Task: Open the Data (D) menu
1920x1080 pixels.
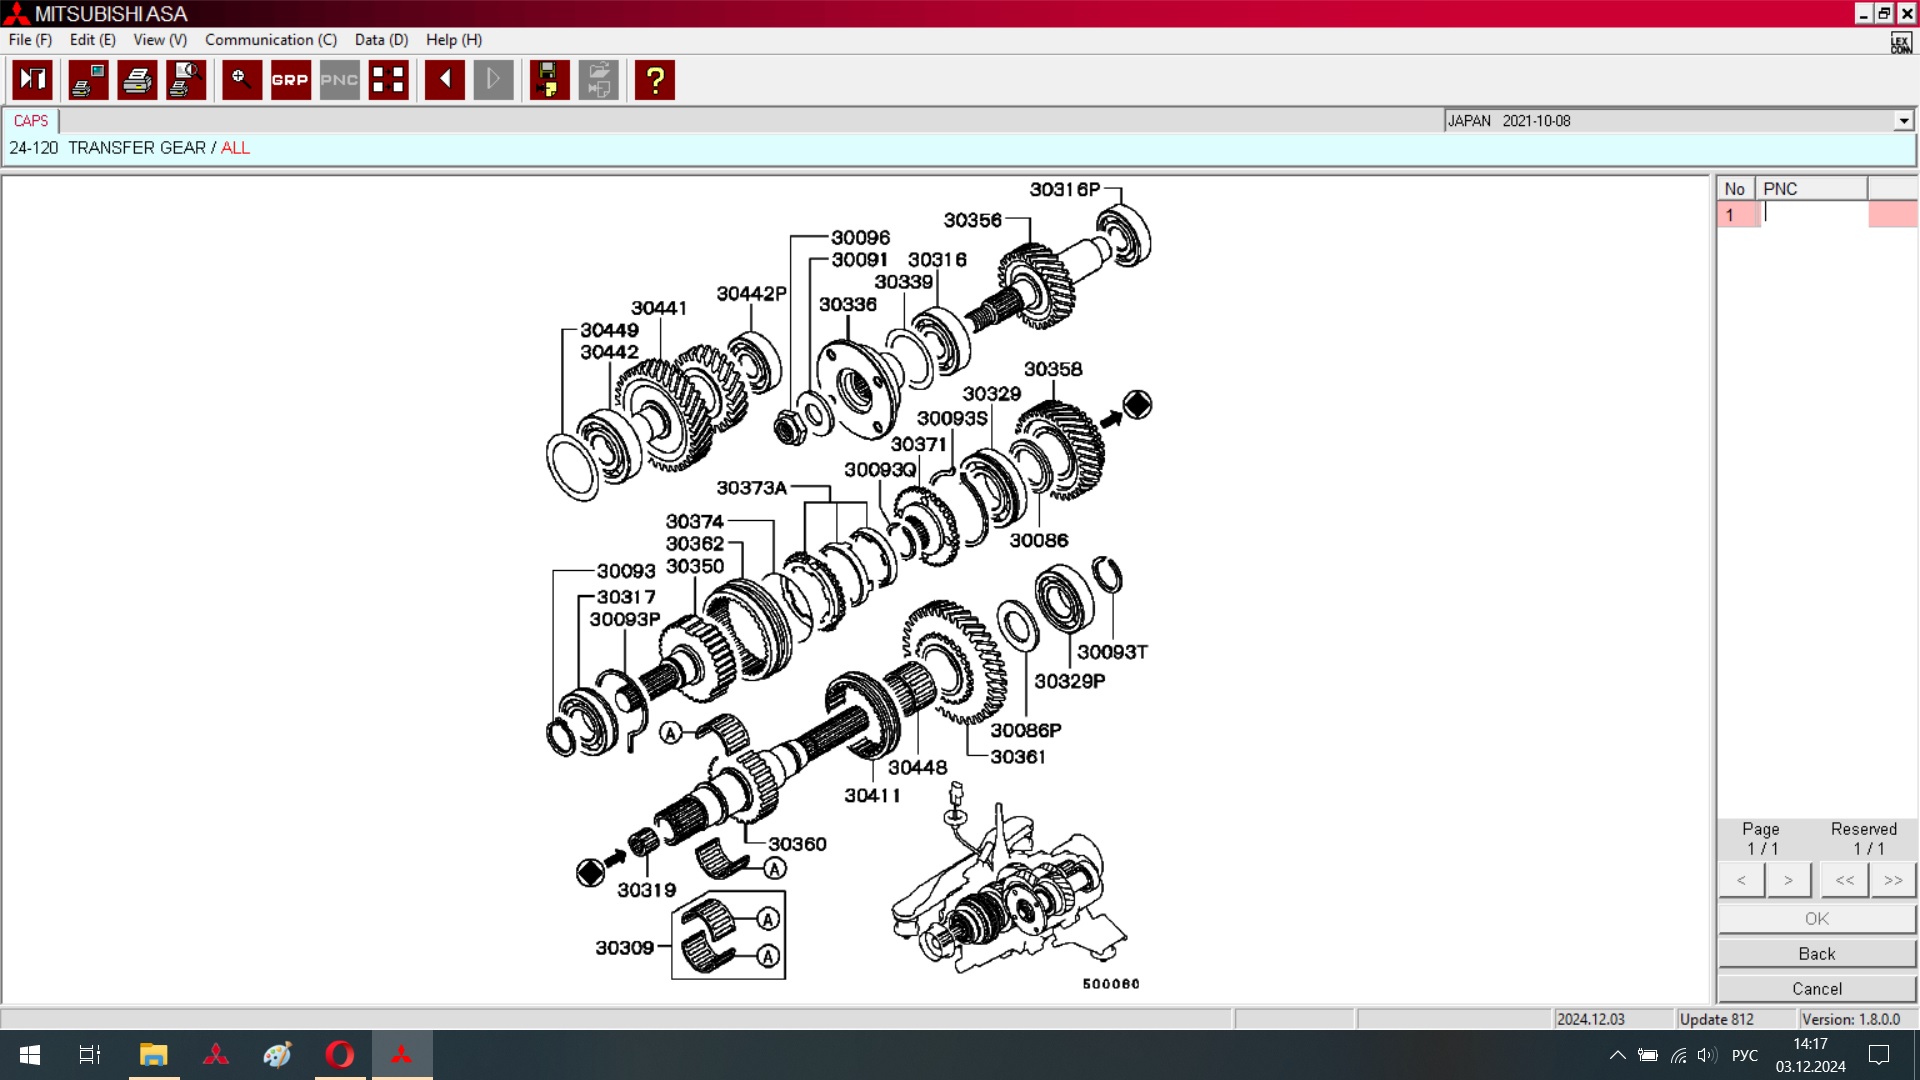Action: pos(381,40)
